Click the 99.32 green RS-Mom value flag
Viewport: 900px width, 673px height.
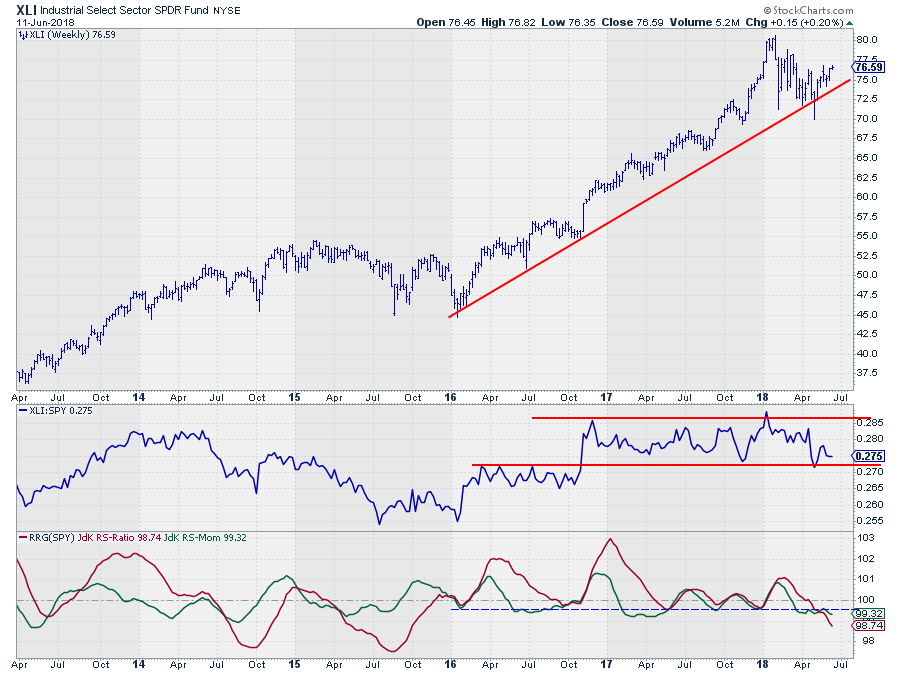(x=868, y=613)
